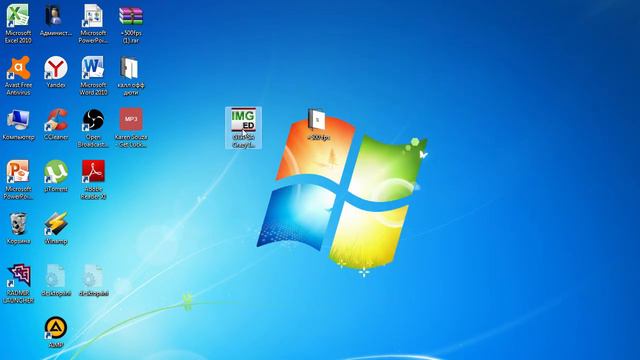Select the Yandex browser shortcut
The width and height of the screenshot is (640, 360).
pos(56,72)
